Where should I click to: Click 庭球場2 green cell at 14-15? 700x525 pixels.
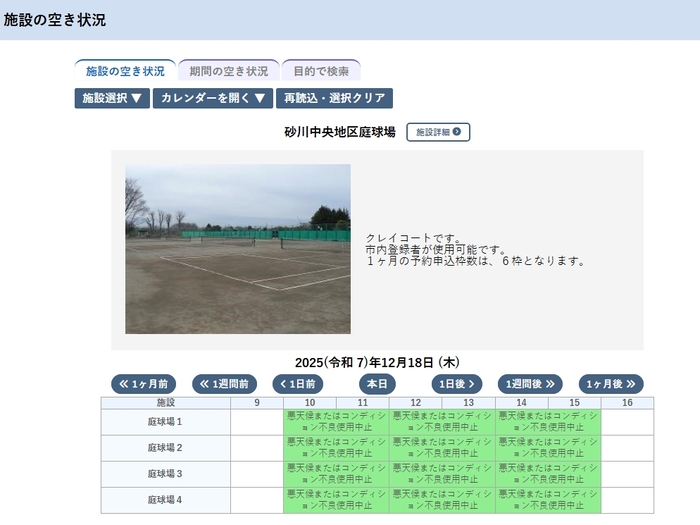click(x=548, y=448)
